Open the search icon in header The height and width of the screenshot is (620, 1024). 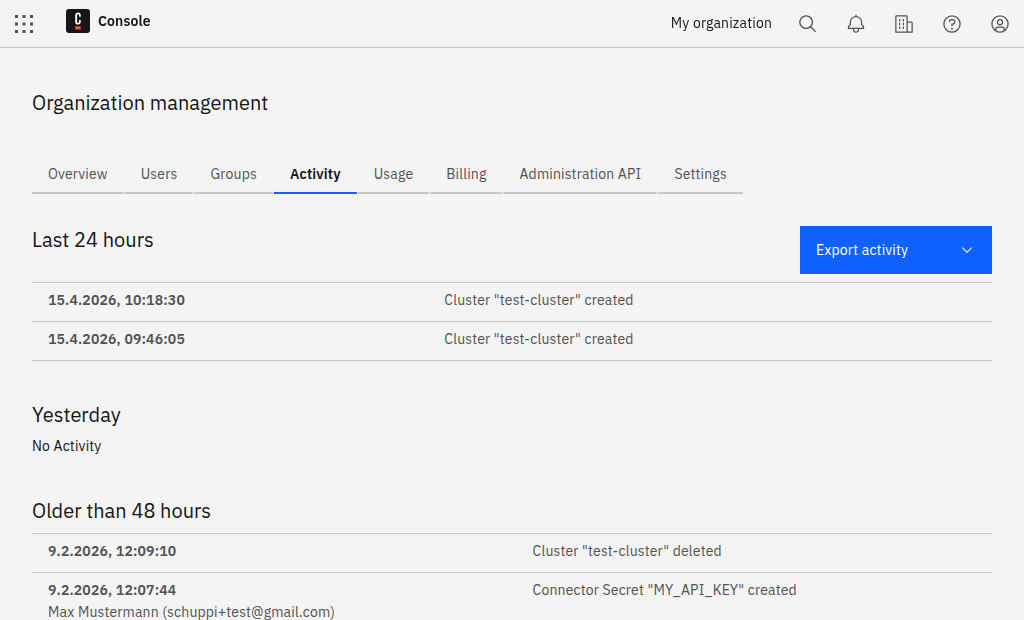coord(807,24)
